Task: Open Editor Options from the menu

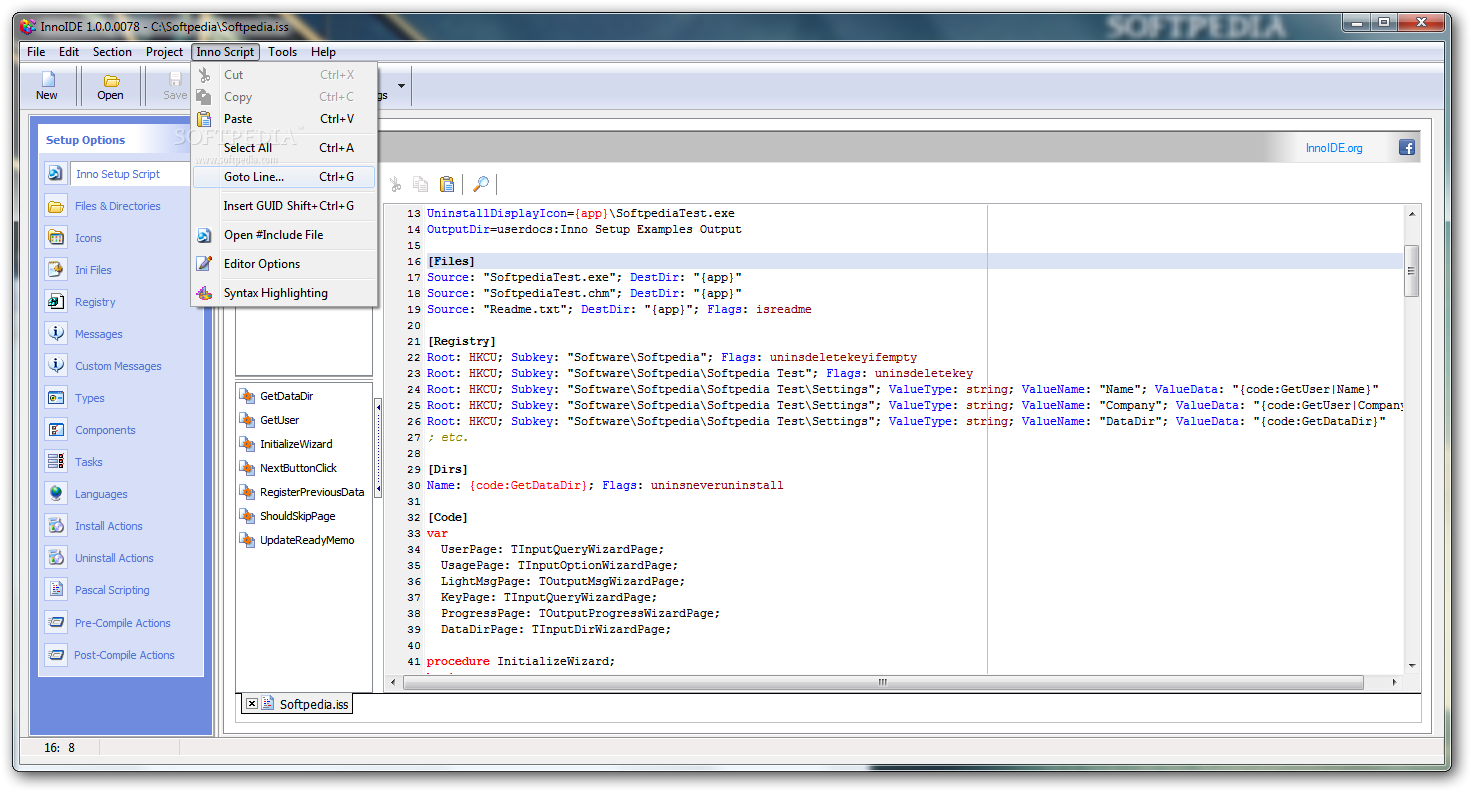Action: point(284,264)
